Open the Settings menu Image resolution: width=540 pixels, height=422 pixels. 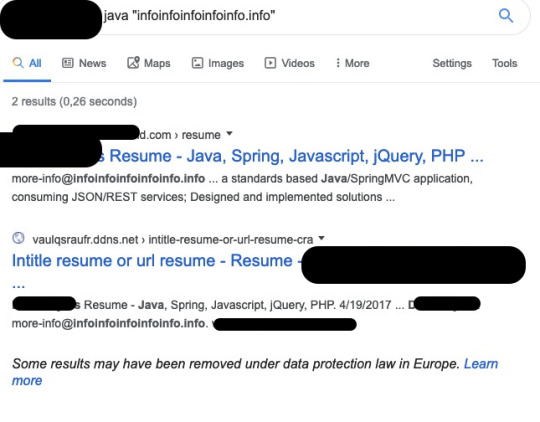(452, 63)
